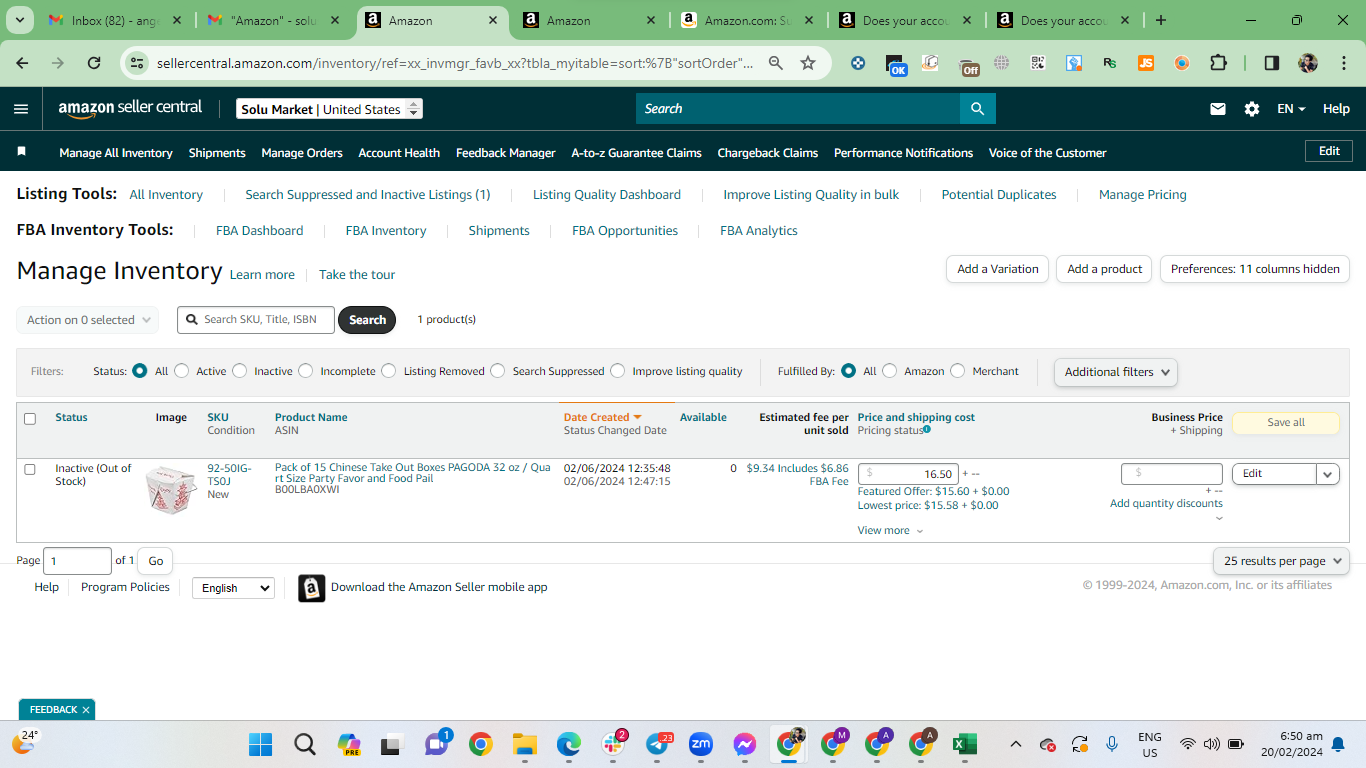Open File Explorer from the taskbar

click(525, 744)
